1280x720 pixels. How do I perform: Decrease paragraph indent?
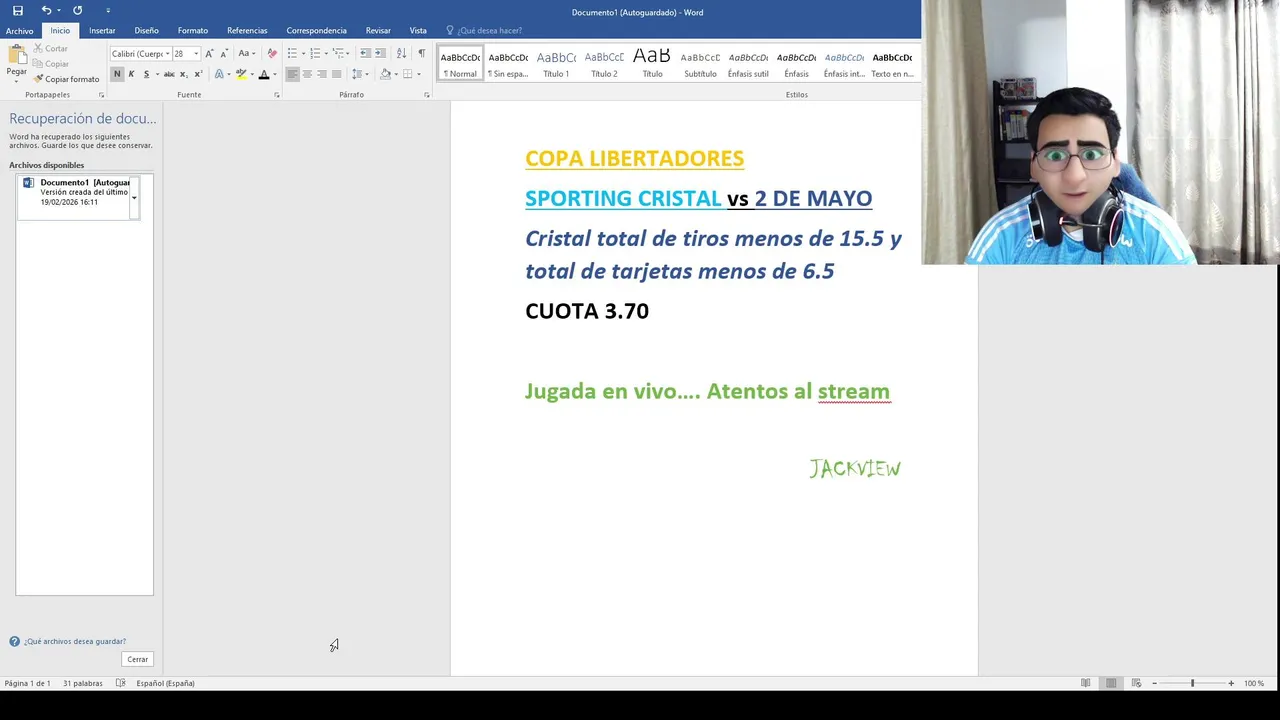pos(365,54)
